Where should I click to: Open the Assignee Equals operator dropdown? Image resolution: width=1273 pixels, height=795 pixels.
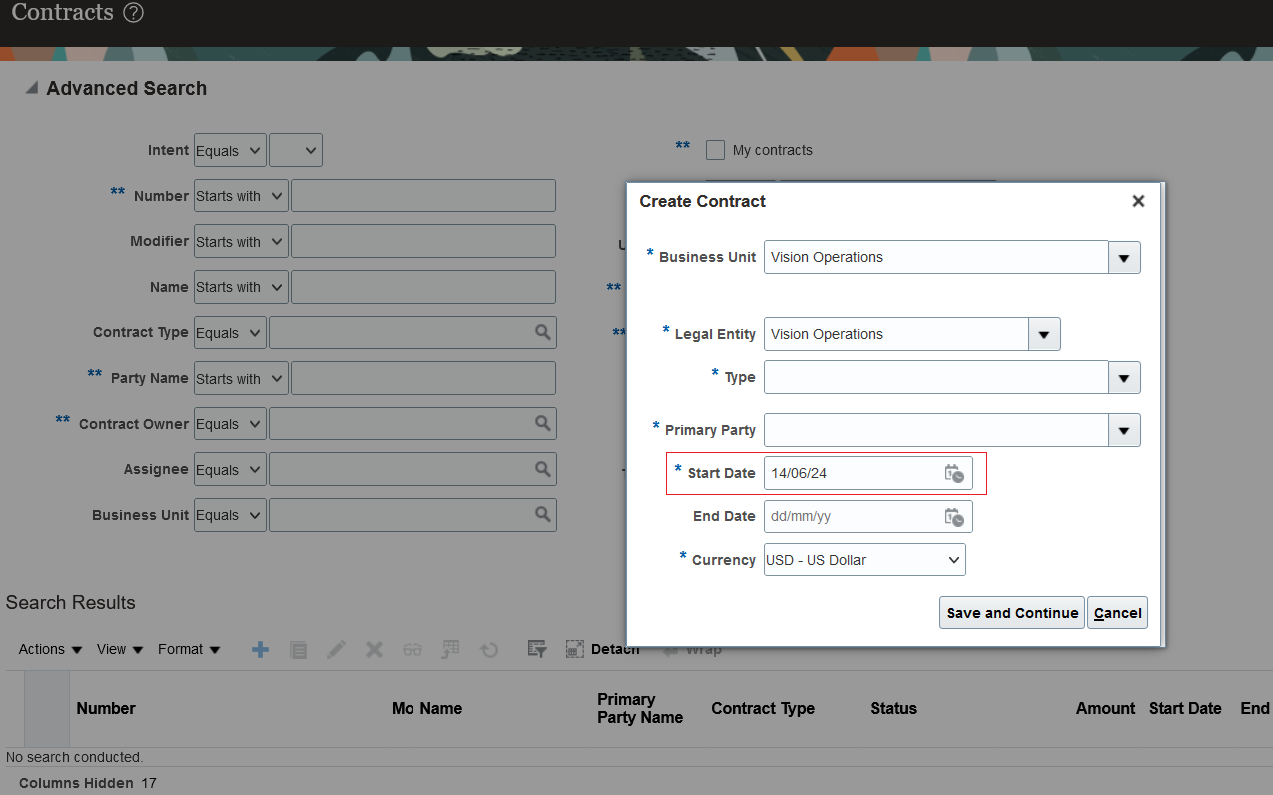pos(230,469)
